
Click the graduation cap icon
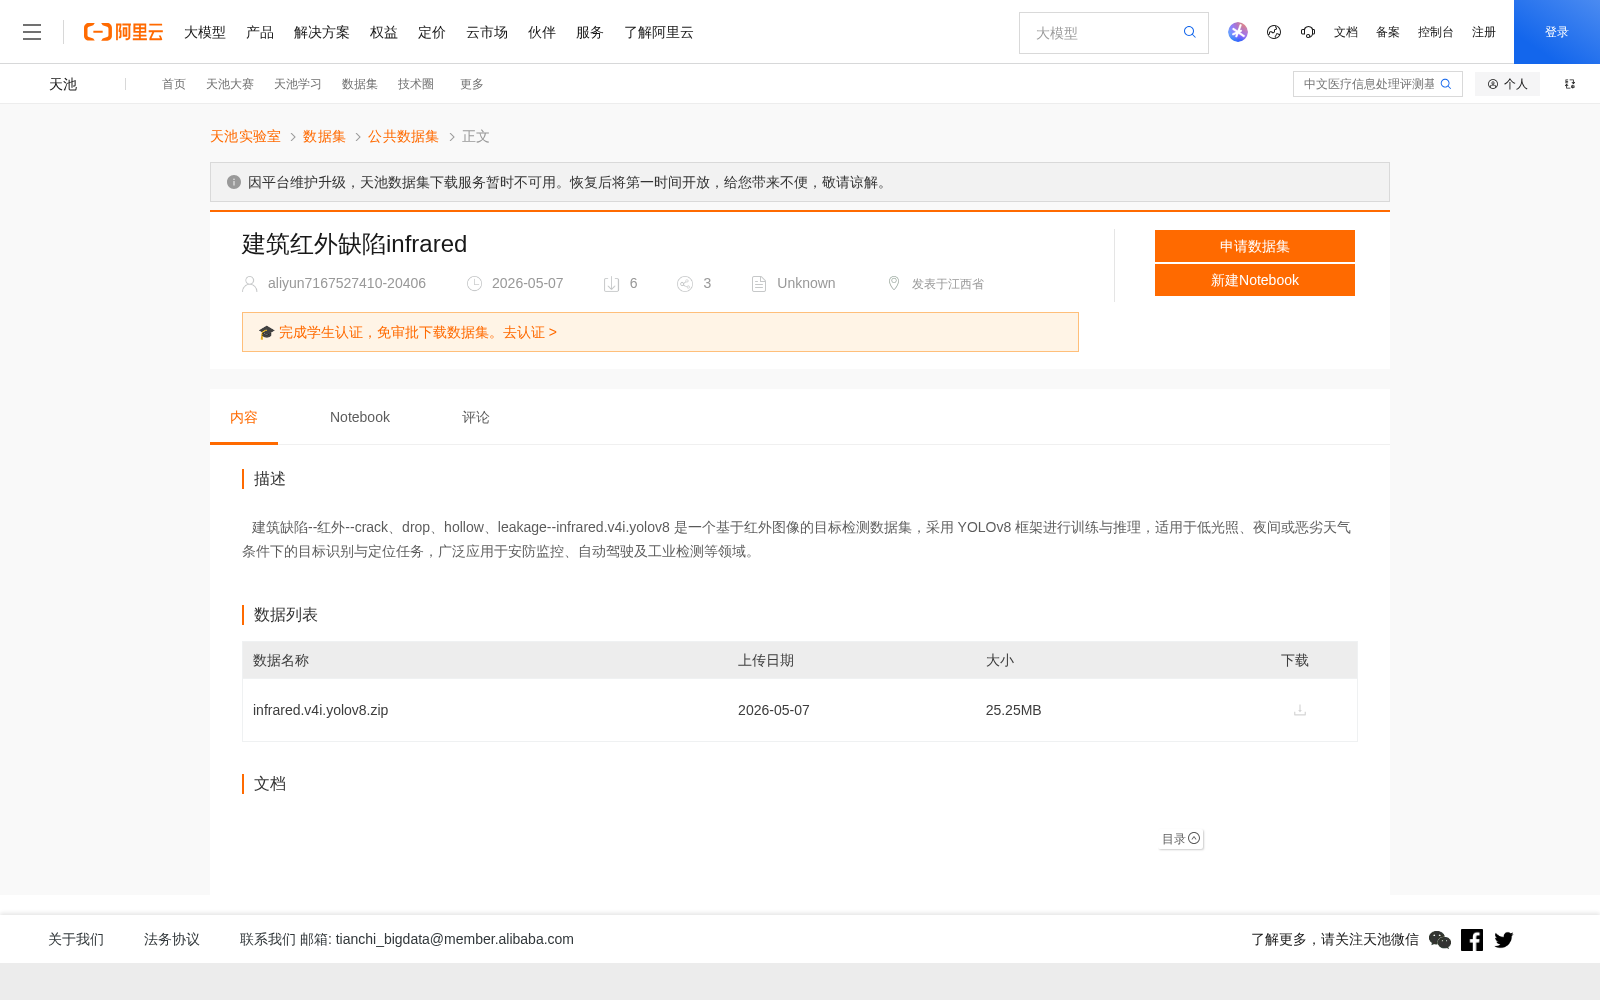pyautogui.click(x=266, y=332)
